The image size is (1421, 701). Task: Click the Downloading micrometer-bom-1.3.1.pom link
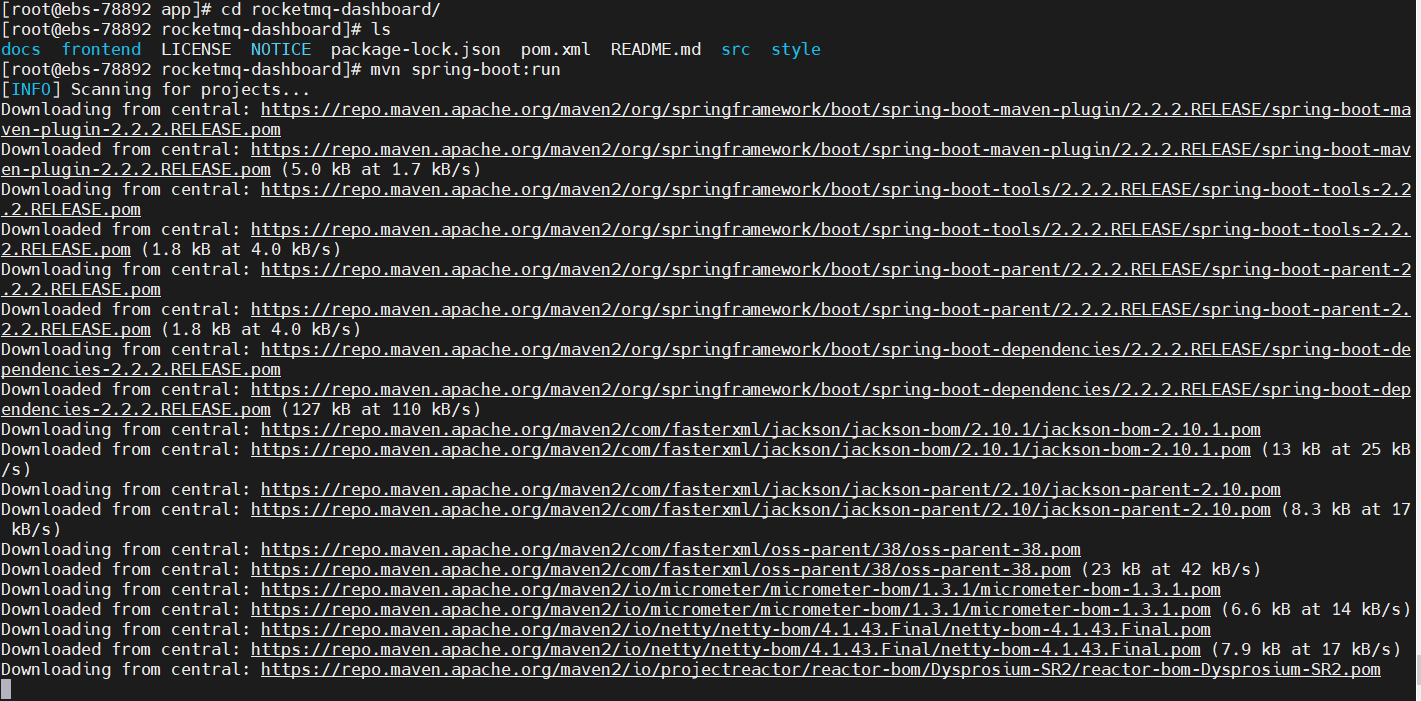point(740,589)
